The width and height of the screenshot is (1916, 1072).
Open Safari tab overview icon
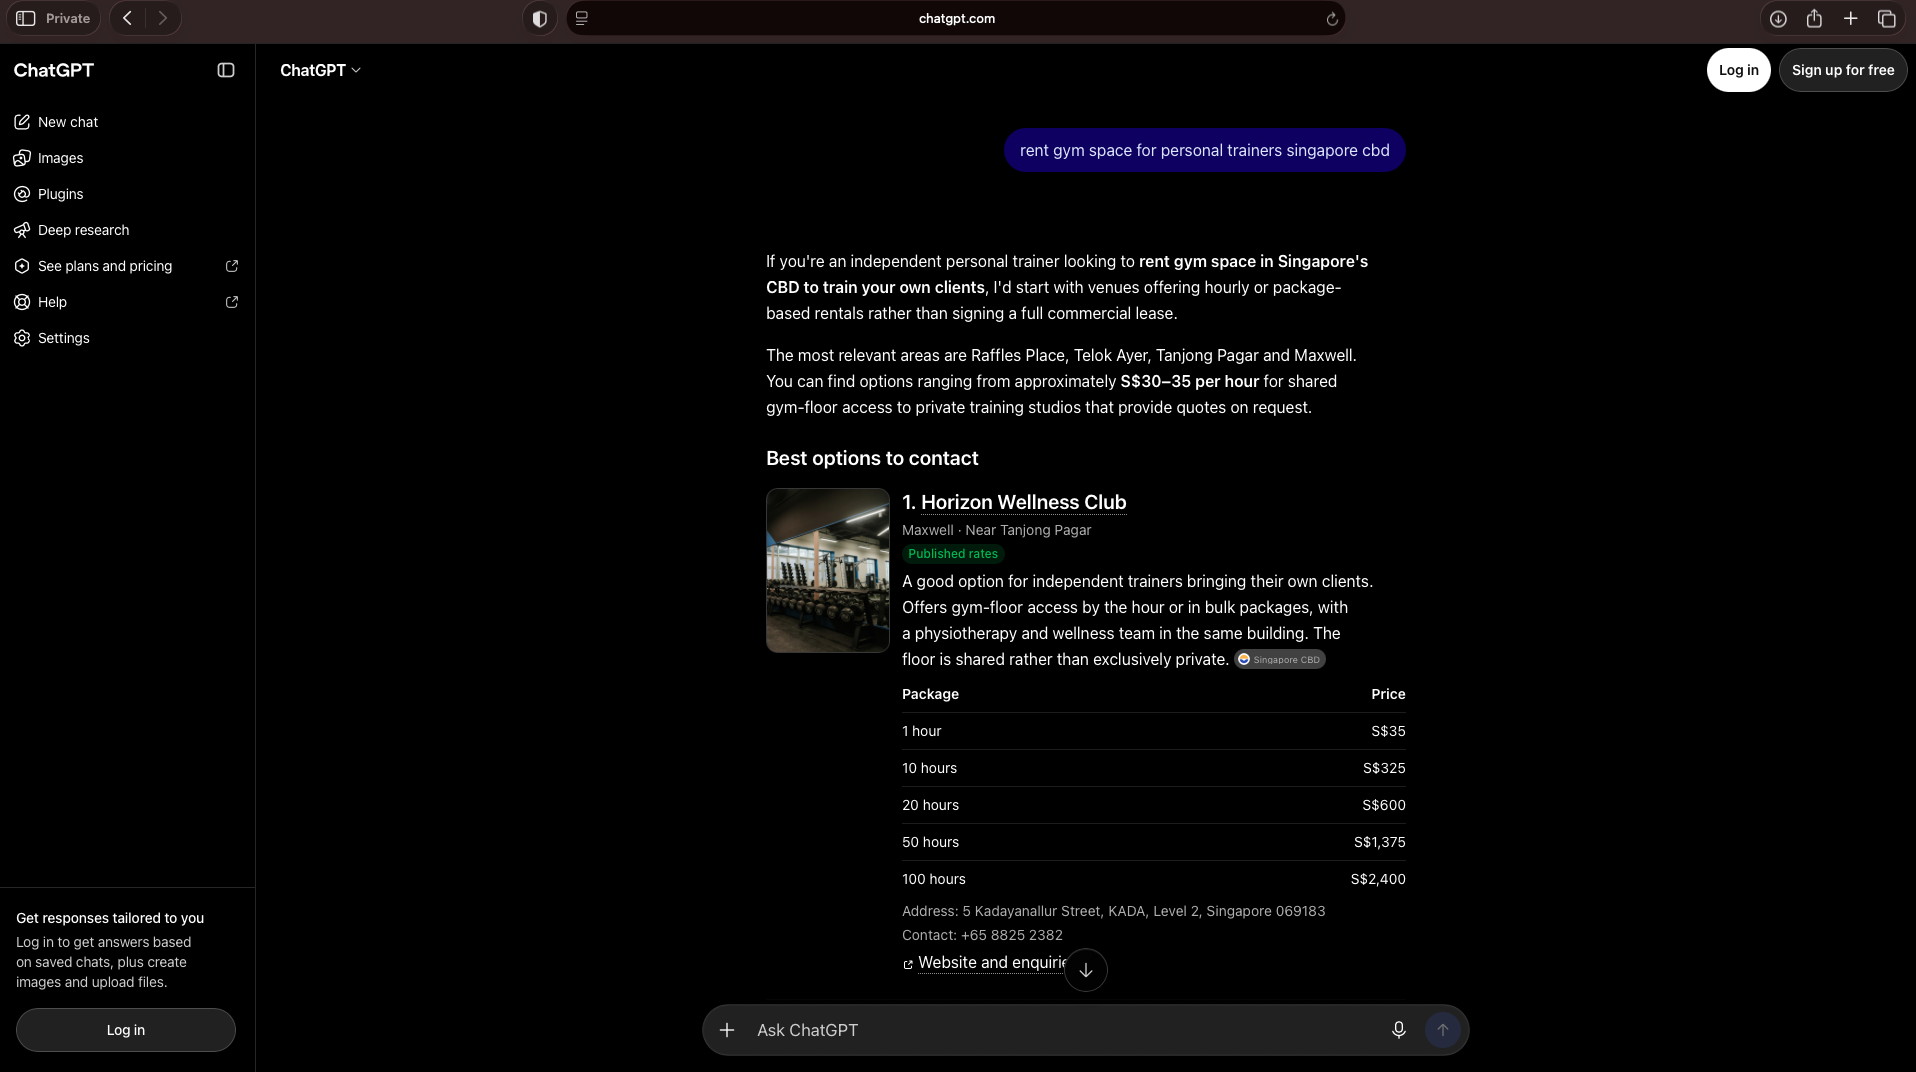(1887, 19)
